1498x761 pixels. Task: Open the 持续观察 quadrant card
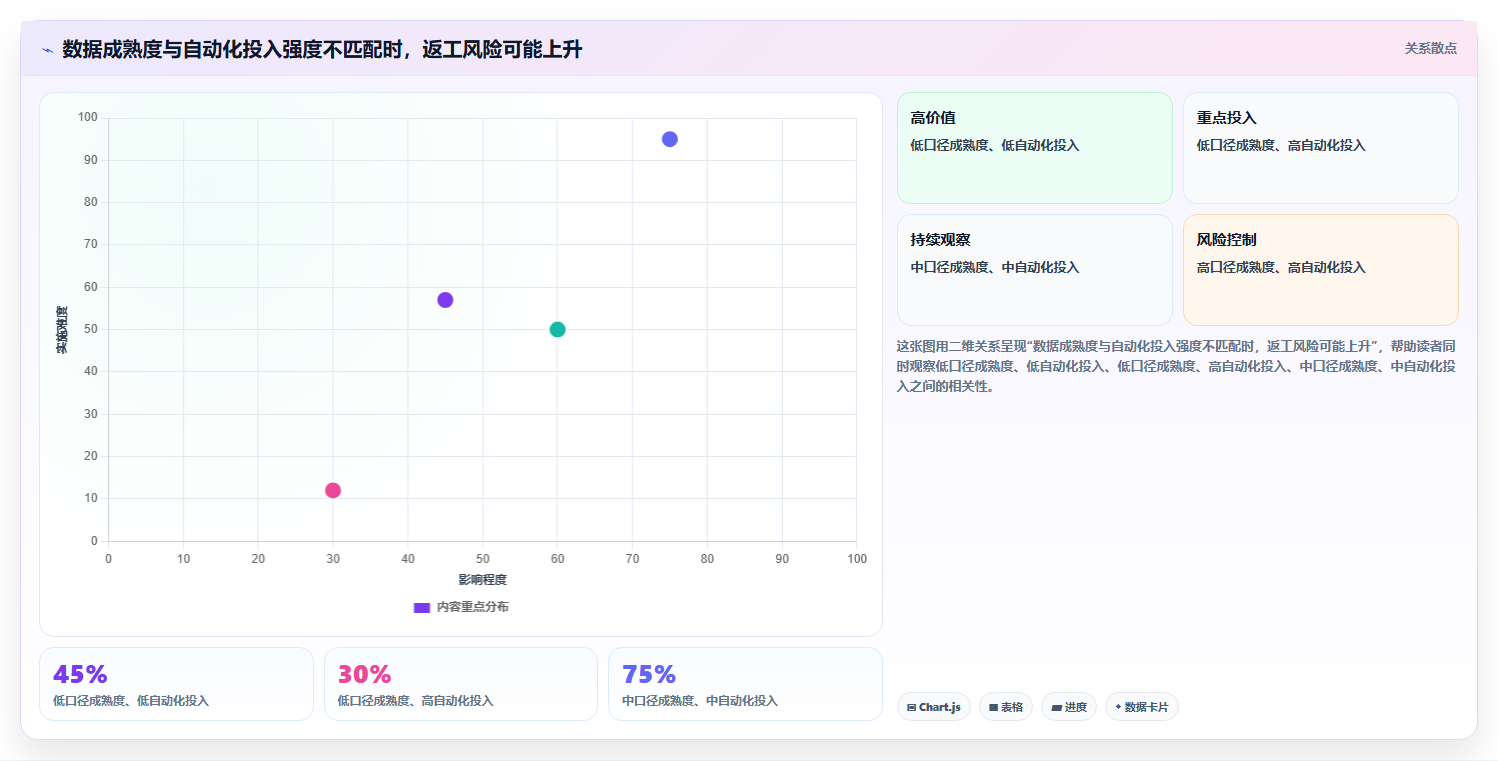tap(1034, 270)
